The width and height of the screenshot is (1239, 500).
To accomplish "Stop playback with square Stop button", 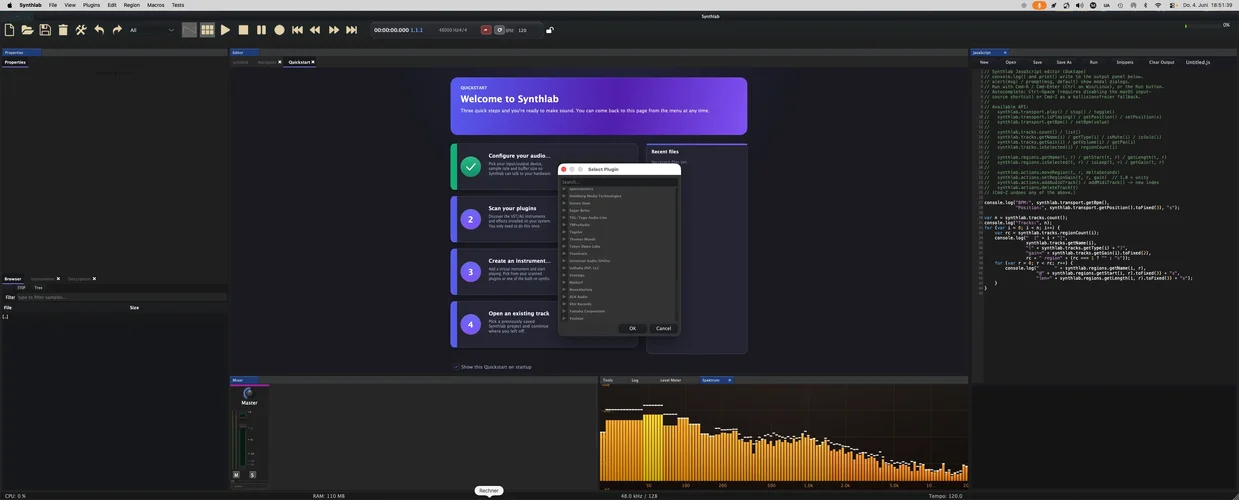I will 243,30.
